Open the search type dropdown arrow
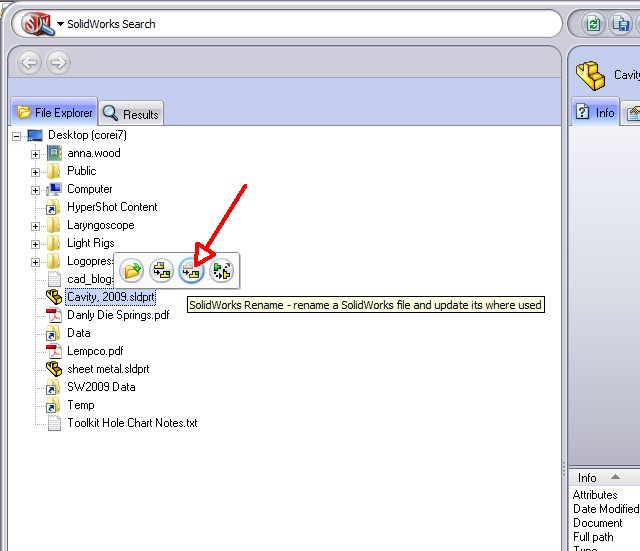The width and height of the screenshot is (640, 551). pos(60,24)
